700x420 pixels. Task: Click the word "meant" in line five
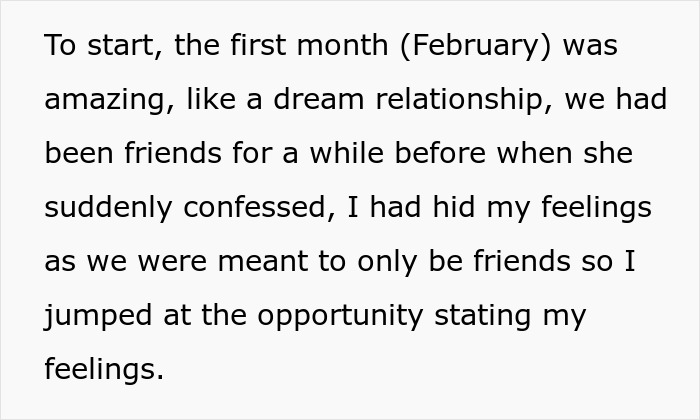262,262
